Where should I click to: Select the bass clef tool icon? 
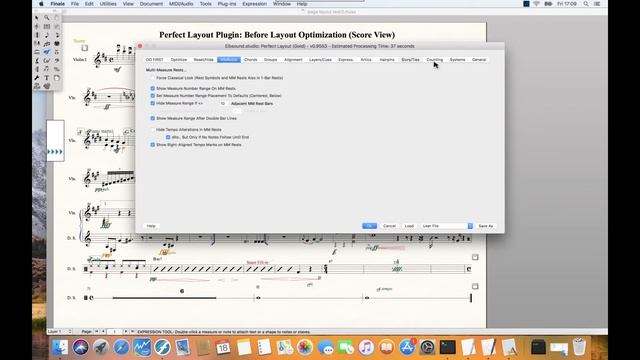57,60
